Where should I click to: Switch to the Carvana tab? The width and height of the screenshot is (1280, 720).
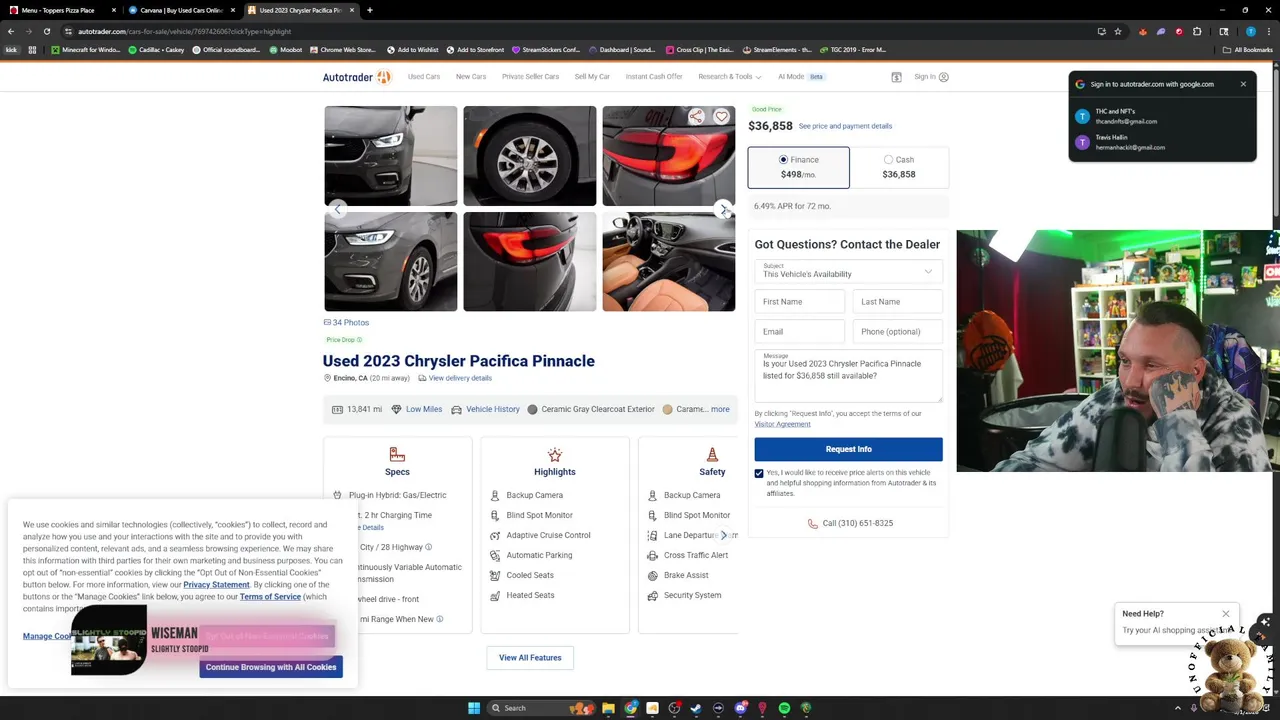click(181, 10)
